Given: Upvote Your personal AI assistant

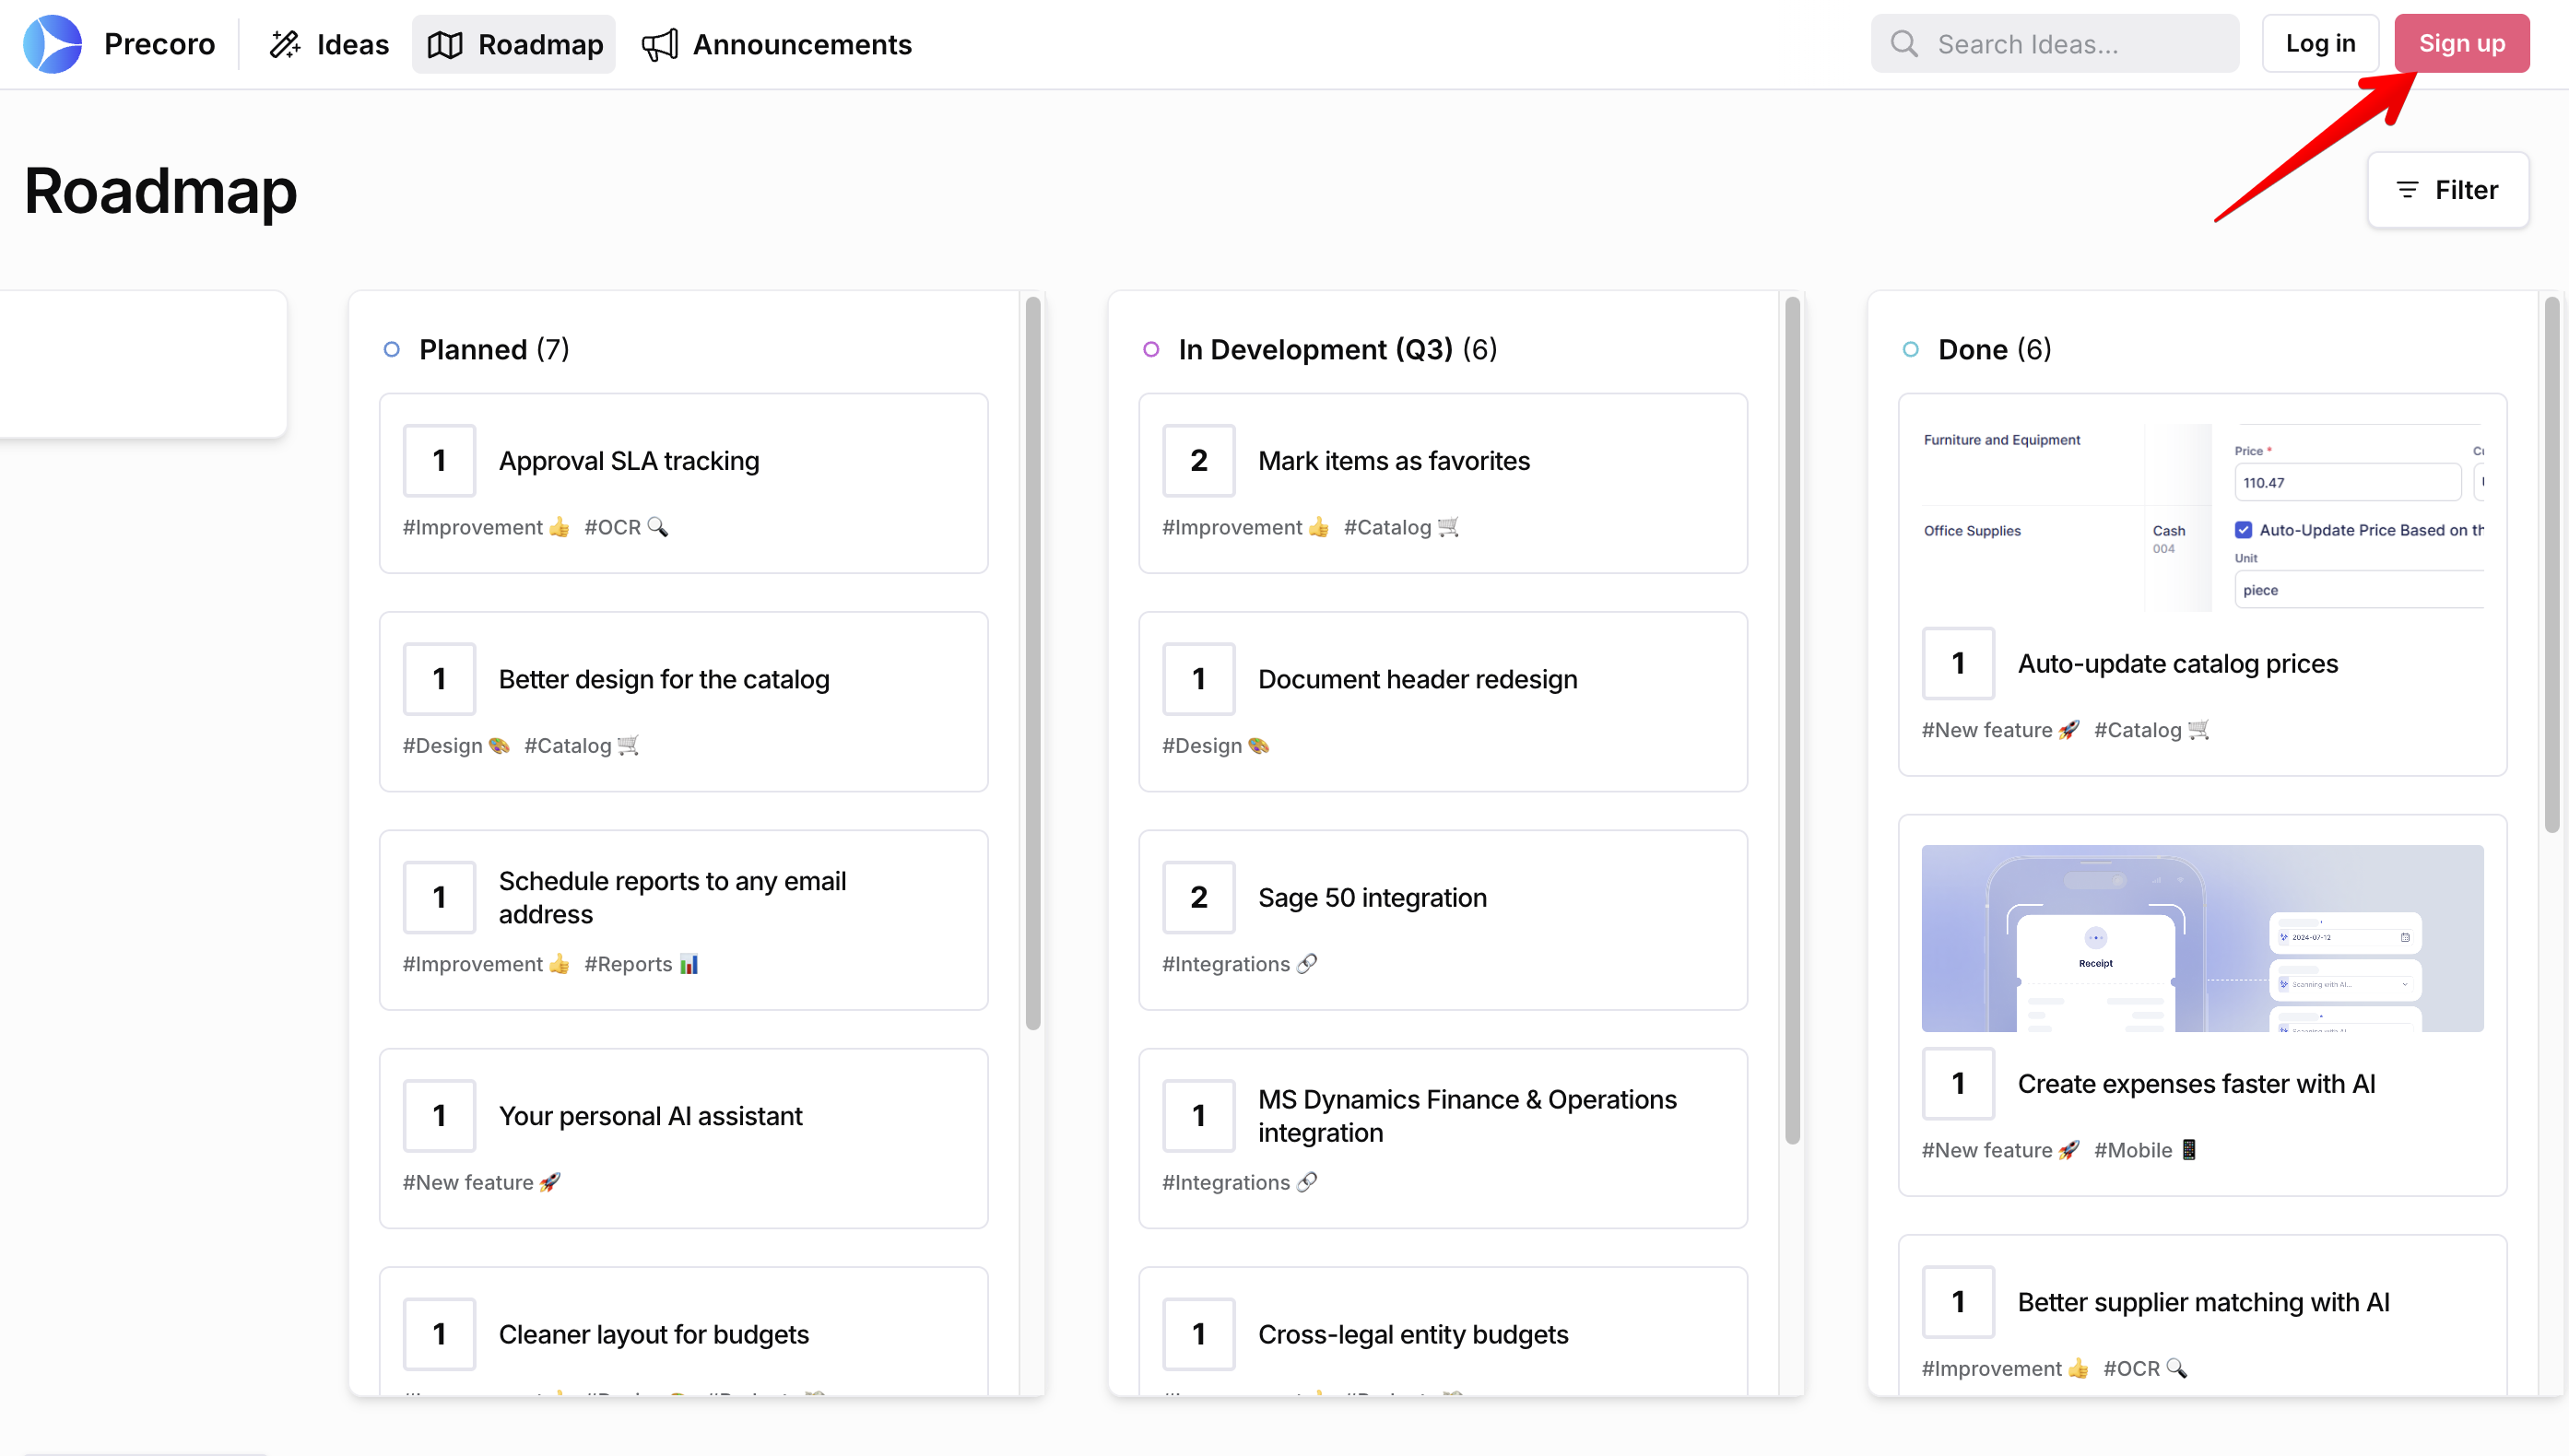Looking at the screenshot, I should coord(439,1116).
